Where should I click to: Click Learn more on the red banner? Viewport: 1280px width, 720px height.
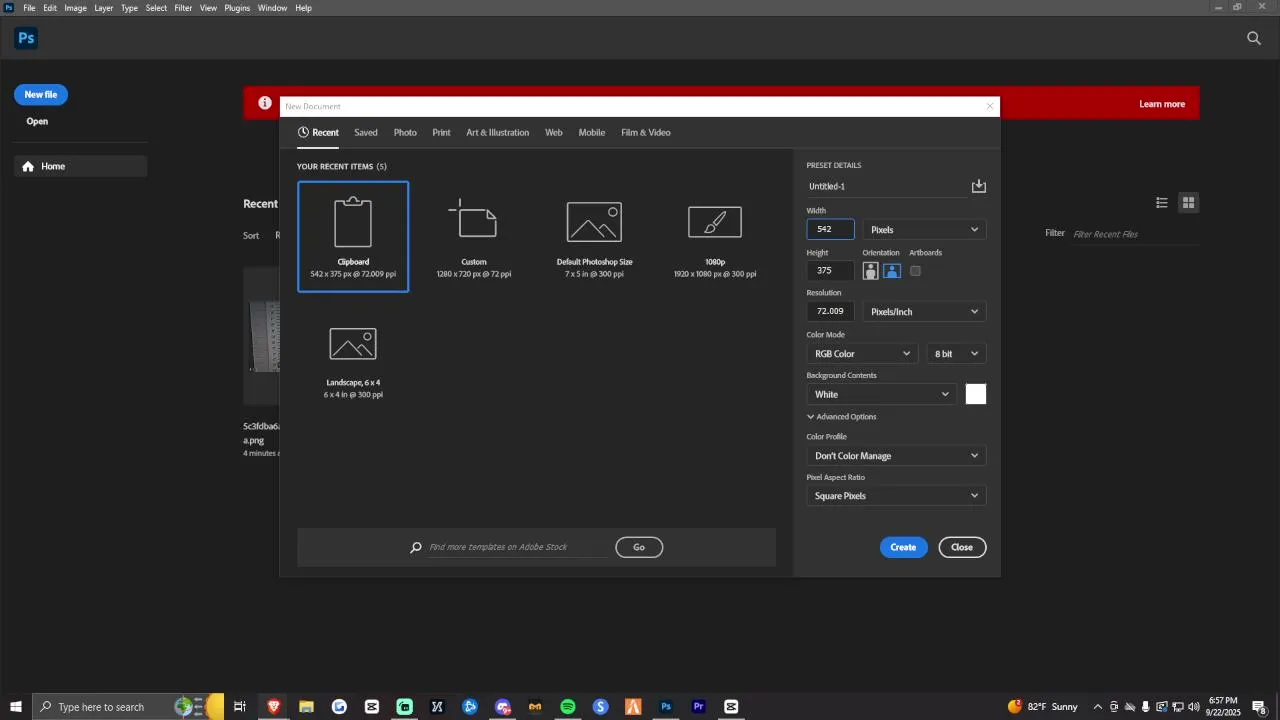[x=1162, y=104]
